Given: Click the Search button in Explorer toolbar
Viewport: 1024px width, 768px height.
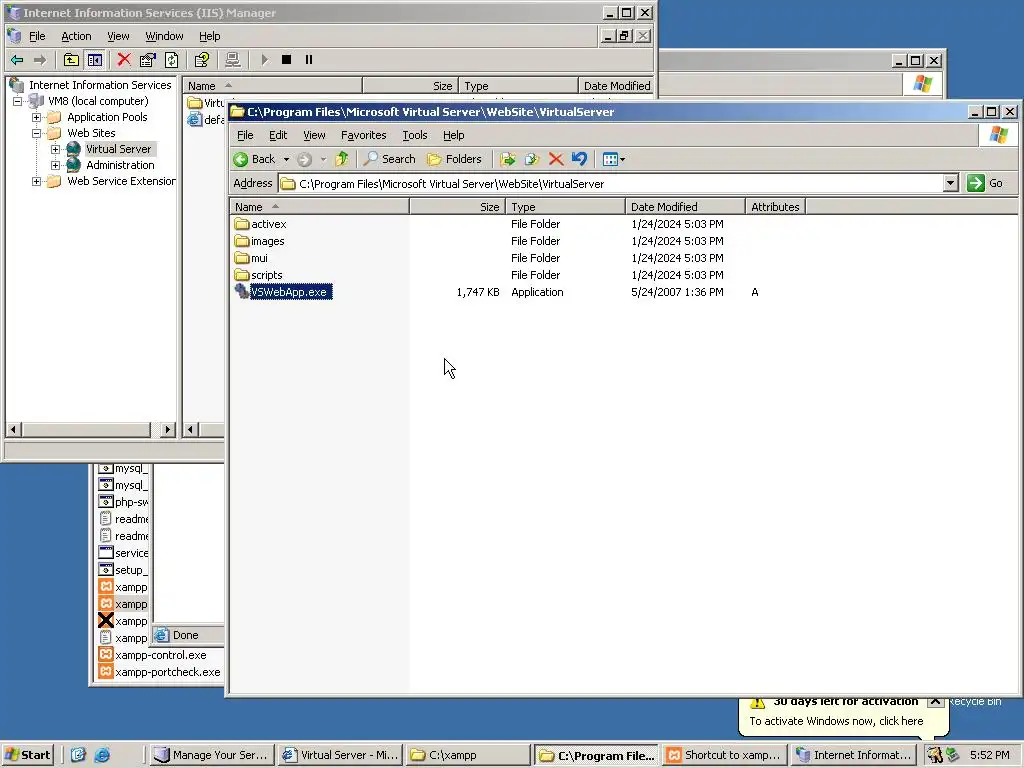Looking at the screenshot, I should (x=390, y=159).
